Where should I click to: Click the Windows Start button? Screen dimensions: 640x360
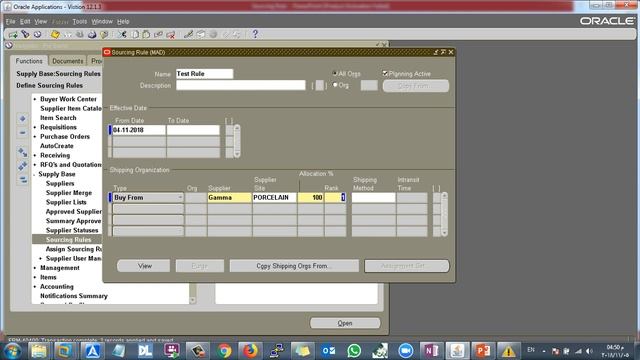tap(12, 351)
